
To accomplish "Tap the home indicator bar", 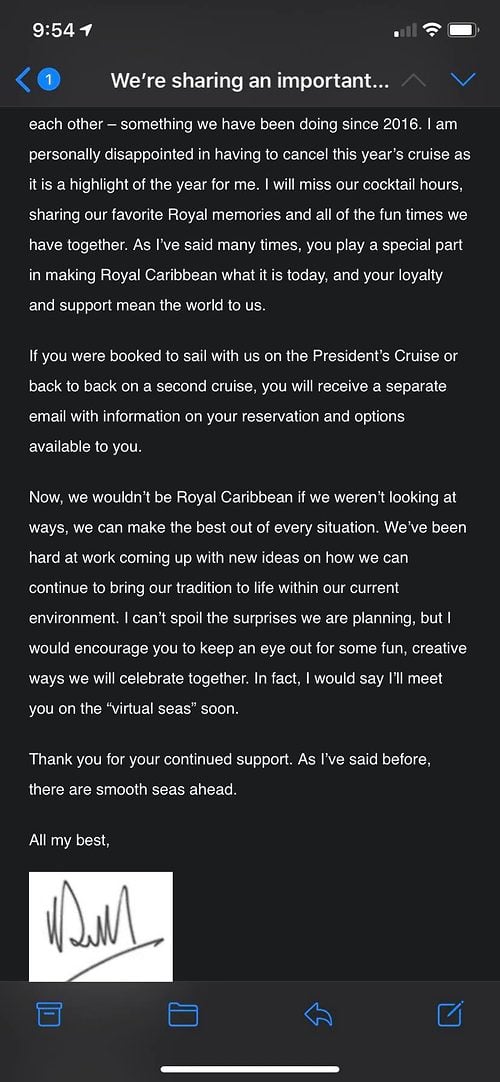I will pyautogui.click(x=250, y=1069).
